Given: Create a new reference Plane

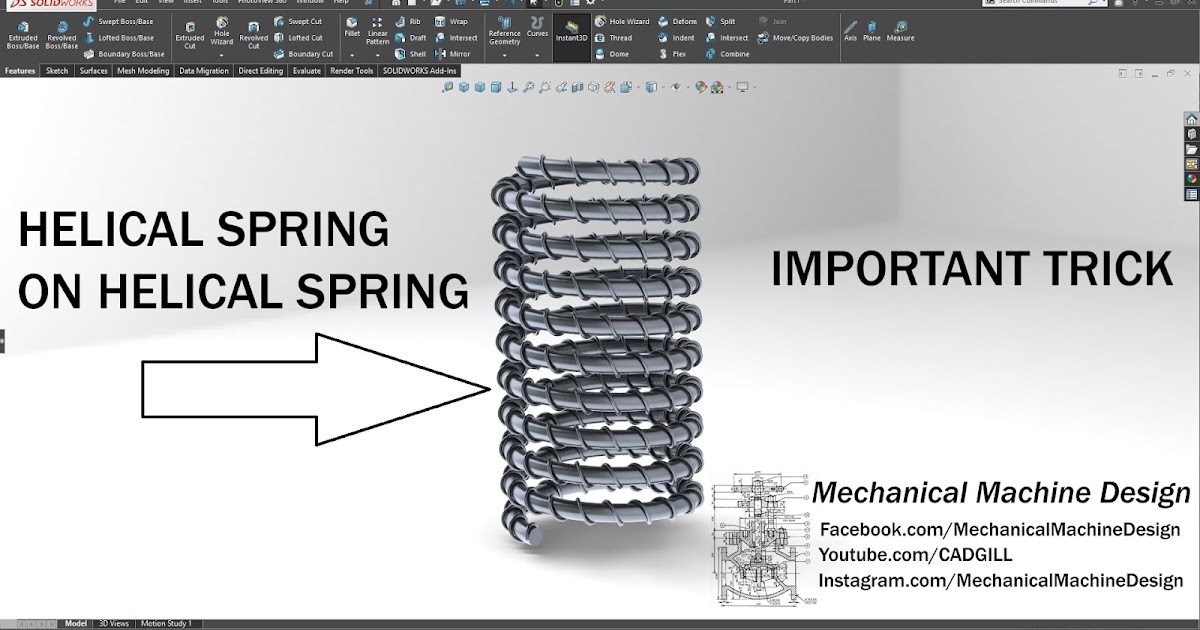Looking at the screenshot, I should pos(874,33).
